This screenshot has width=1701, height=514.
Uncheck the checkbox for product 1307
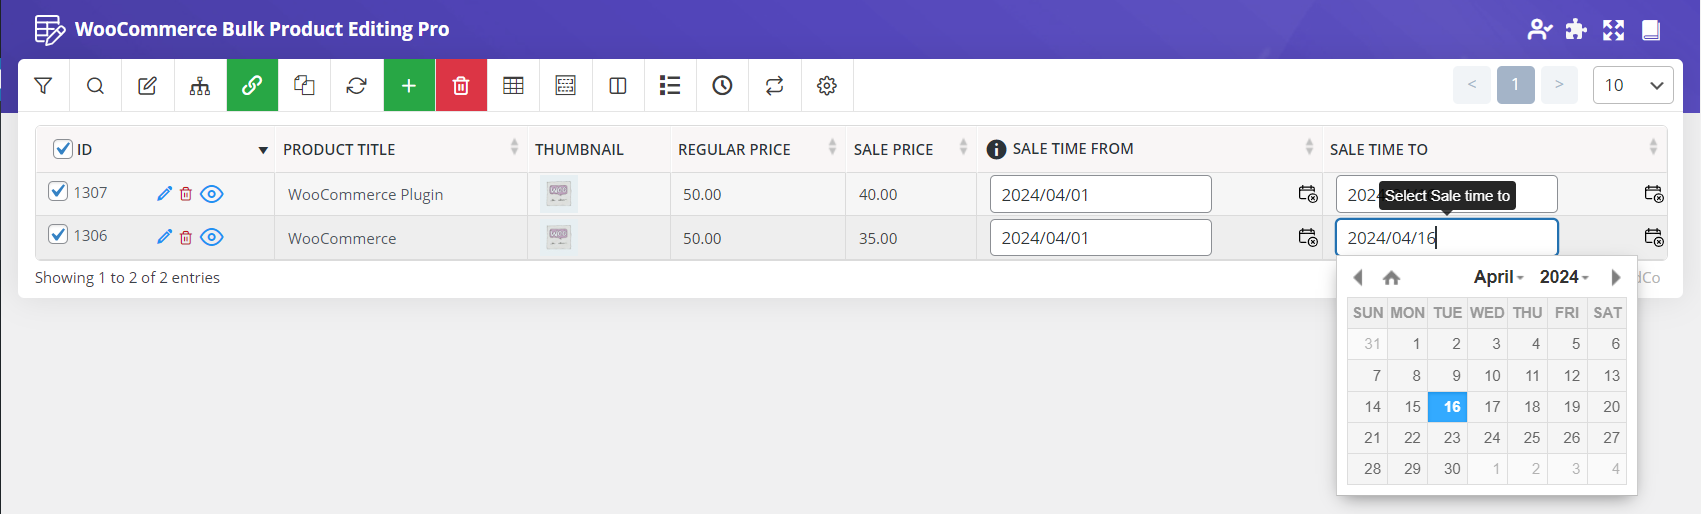[x=58, y=191]
